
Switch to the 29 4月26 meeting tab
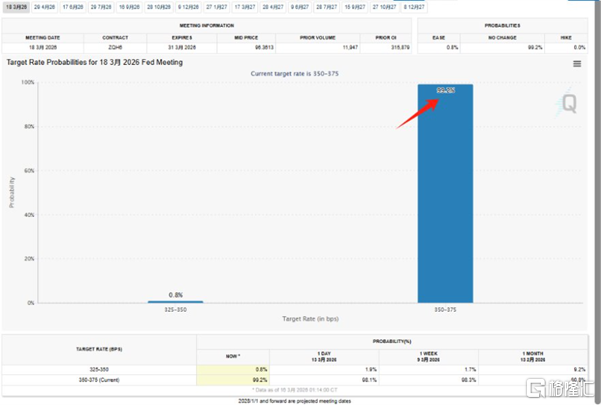[x=44, y=7]
